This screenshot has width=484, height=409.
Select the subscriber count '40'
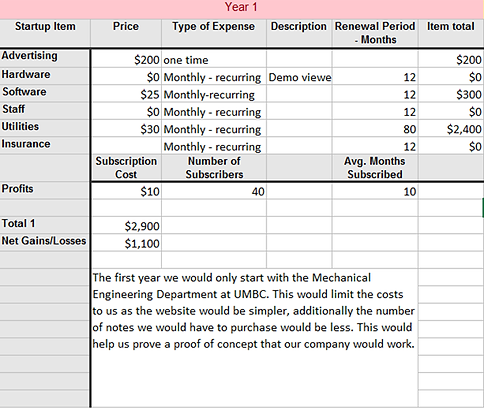[214, 191]
